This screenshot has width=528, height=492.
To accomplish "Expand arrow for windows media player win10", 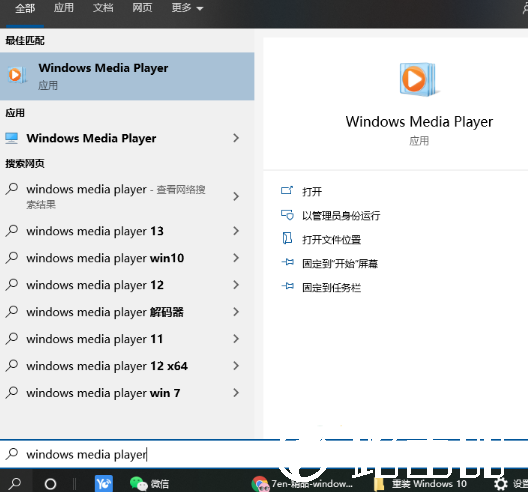I will 236,258.
